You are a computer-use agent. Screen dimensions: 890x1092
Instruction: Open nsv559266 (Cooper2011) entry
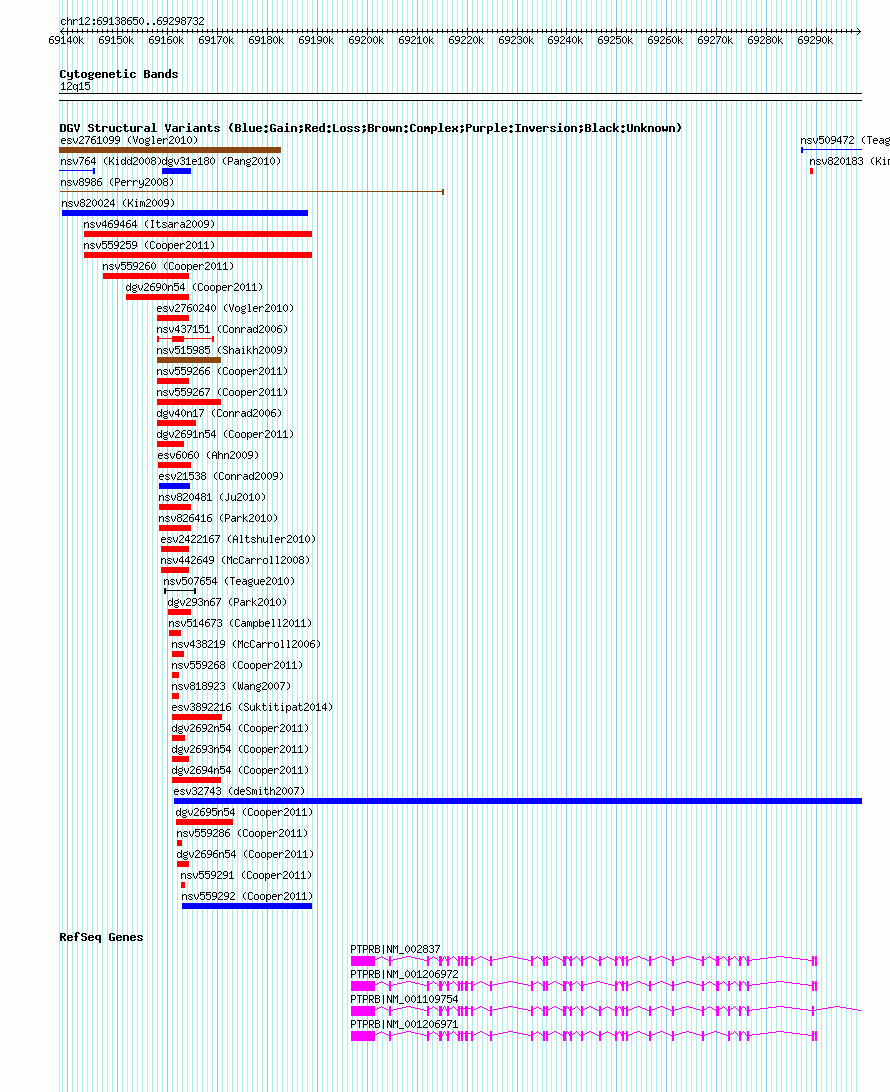(x=222, y=370)
